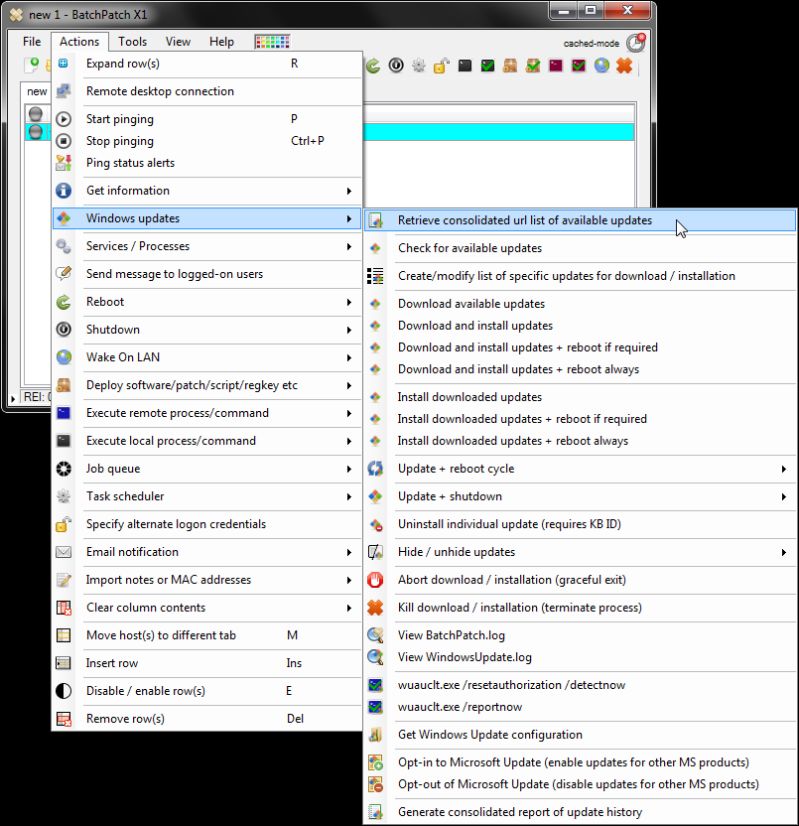Click the Shutdown power icon in toolbar
Image resolution: width=799 pixels, height=826 pixels.
click(x=396, y=66)
